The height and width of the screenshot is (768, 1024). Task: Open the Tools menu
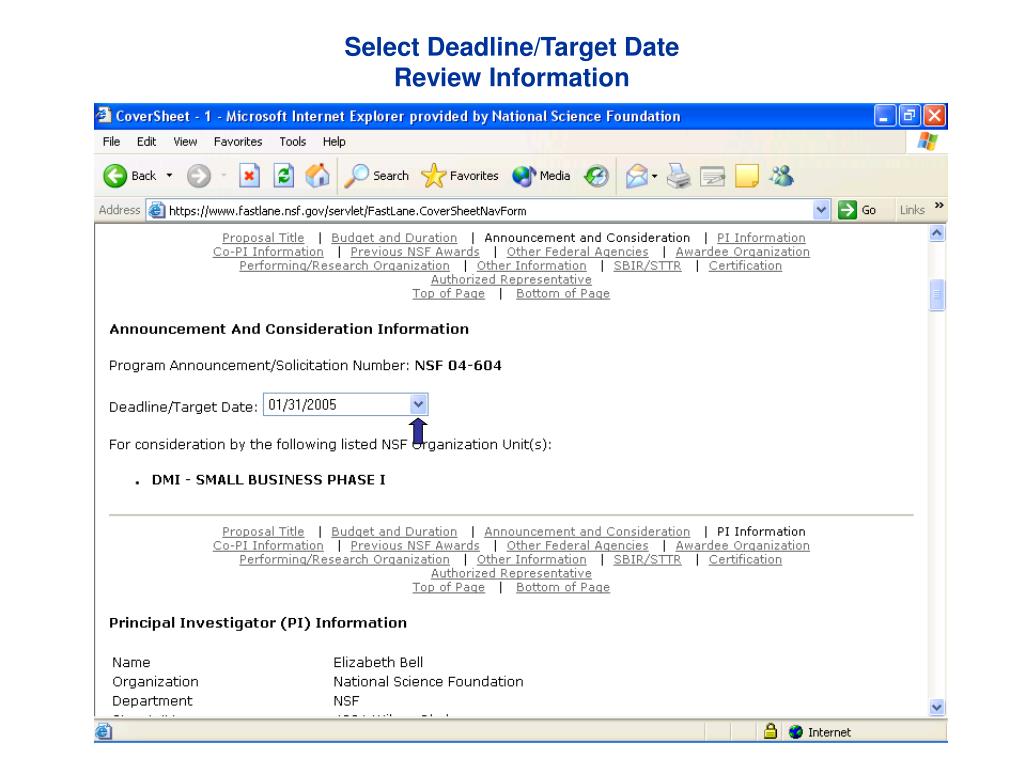coord(293,142)
